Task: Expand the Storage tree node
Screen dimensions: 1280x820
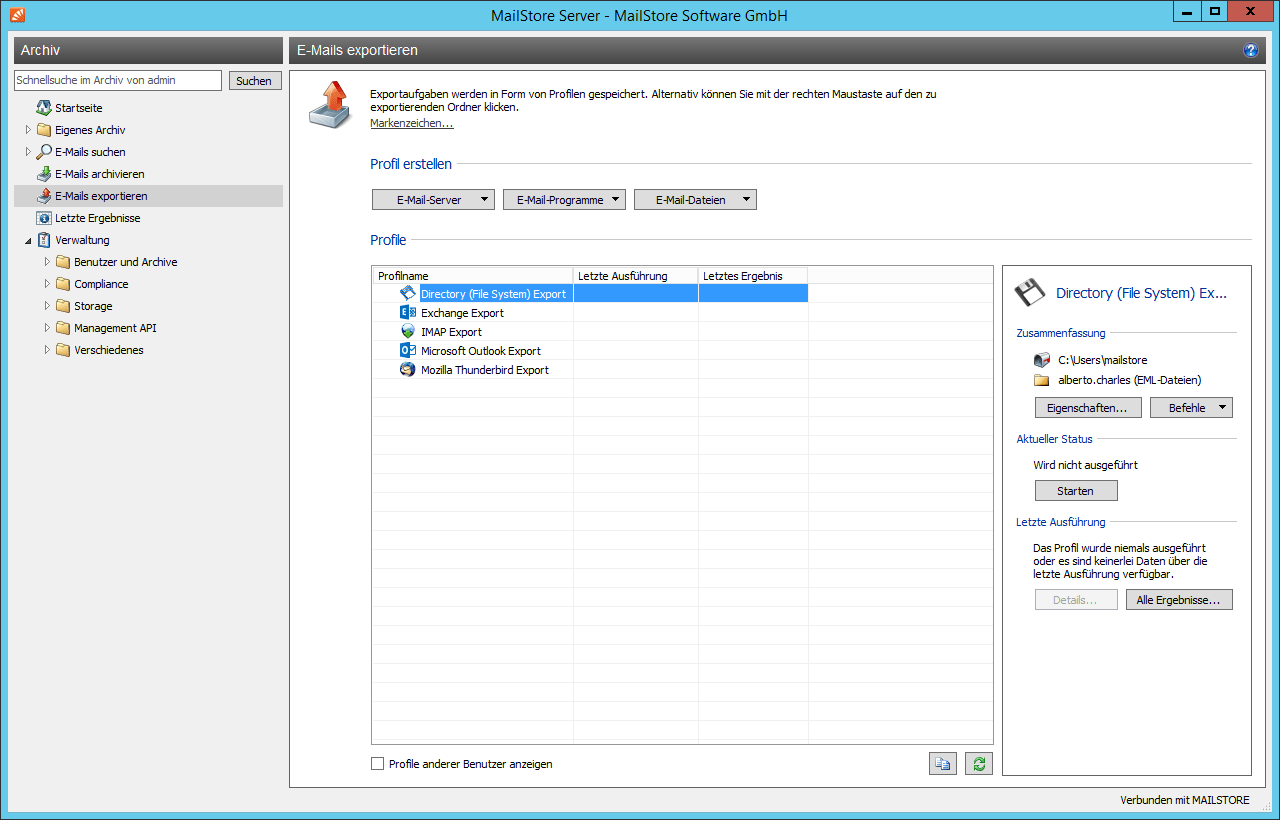Action: click(47, 306)
